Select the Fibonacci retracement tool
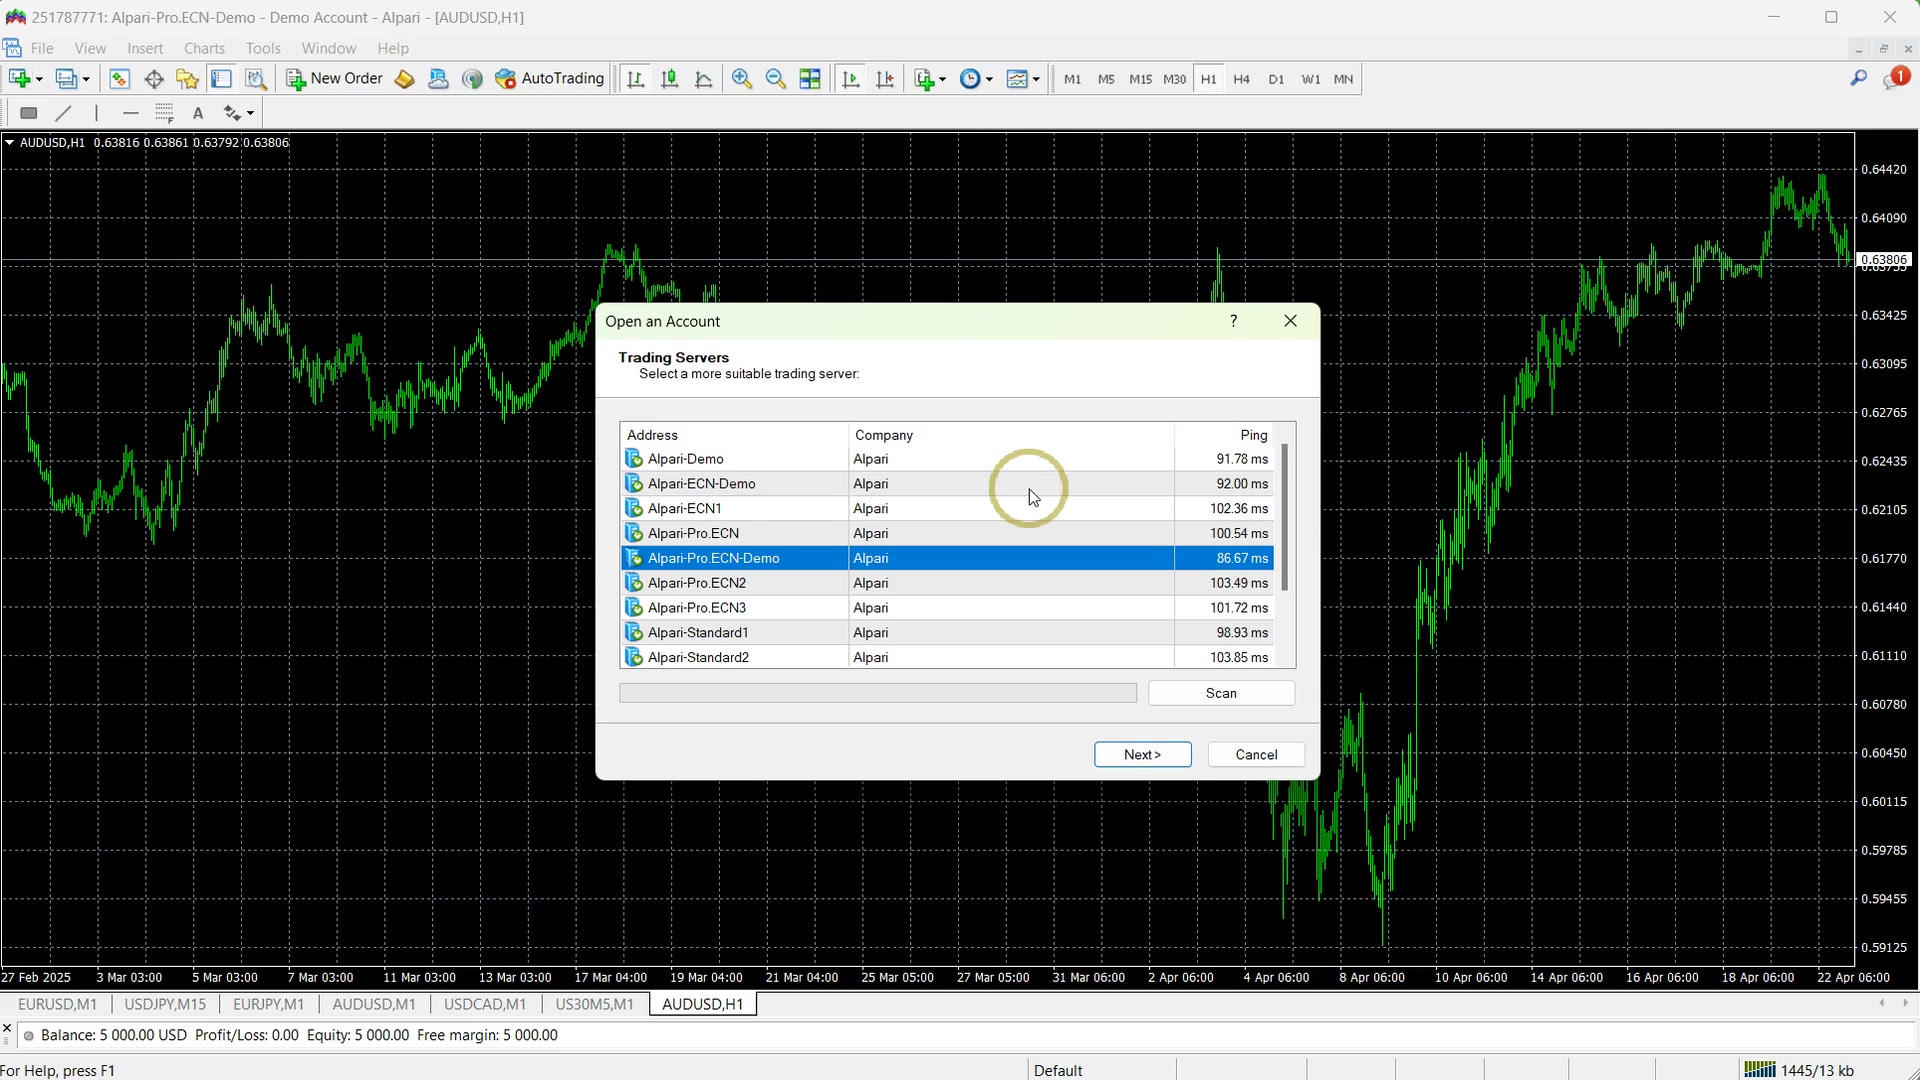Image resolution: width=1920 pixels, height=1080 pixels. pos(165,113)
